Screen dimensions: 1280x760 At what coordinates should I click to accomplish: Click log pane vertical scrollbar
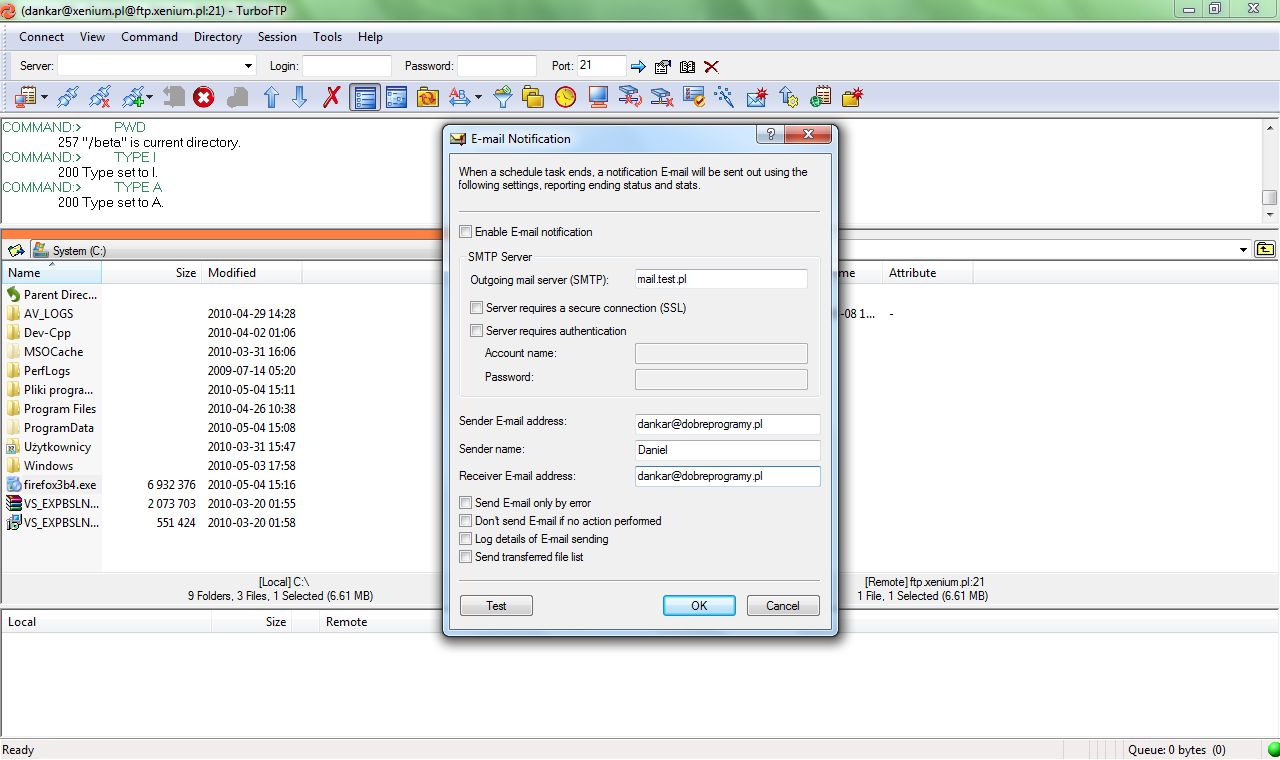1270,170
